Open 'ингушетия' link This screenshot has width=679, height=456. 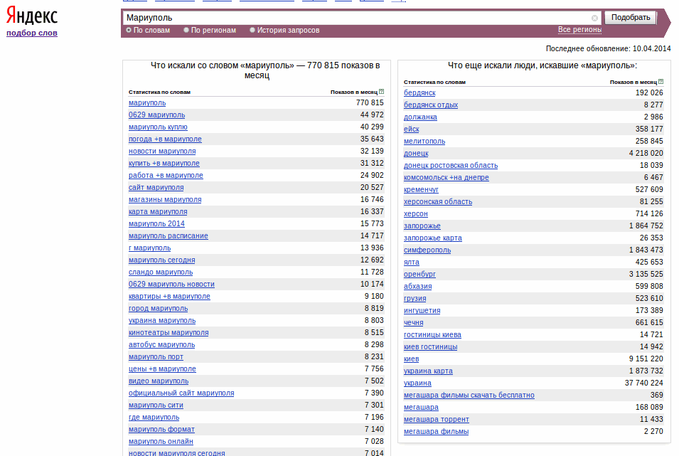(422, 311)
